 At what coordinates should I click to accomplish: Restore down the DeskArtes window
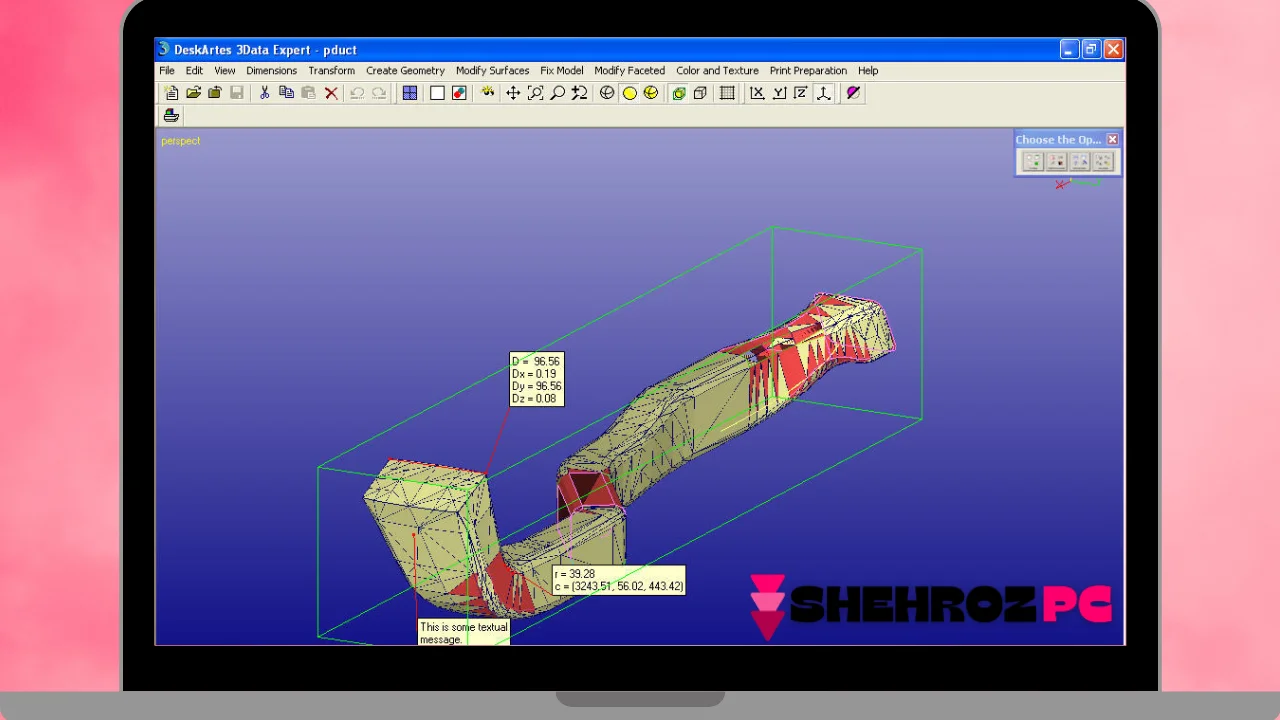point(1091,49)
